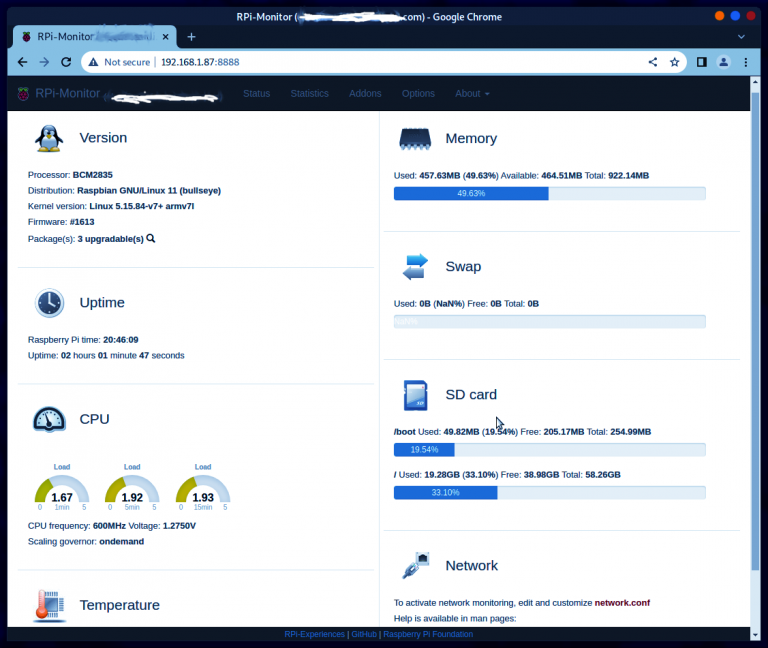The image size is (768, 648).
Task: Click distribution Raspbian GNU/Linux 11 (bullseye)
Action: [x=149, y=191]
